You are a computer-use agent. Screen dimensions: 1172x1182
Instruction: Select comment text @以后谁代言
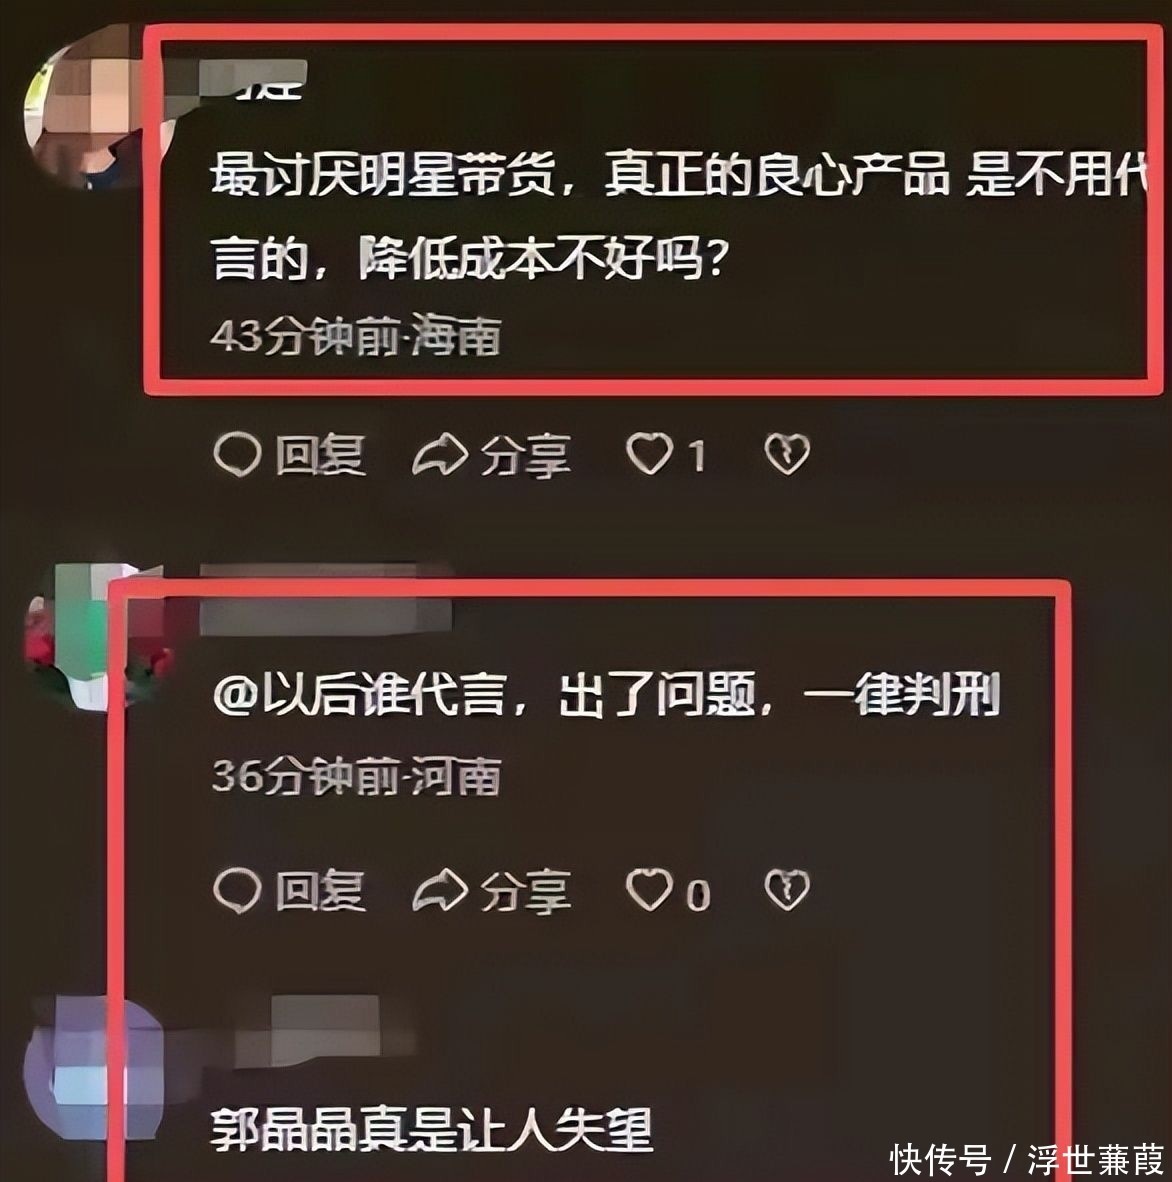607,694
